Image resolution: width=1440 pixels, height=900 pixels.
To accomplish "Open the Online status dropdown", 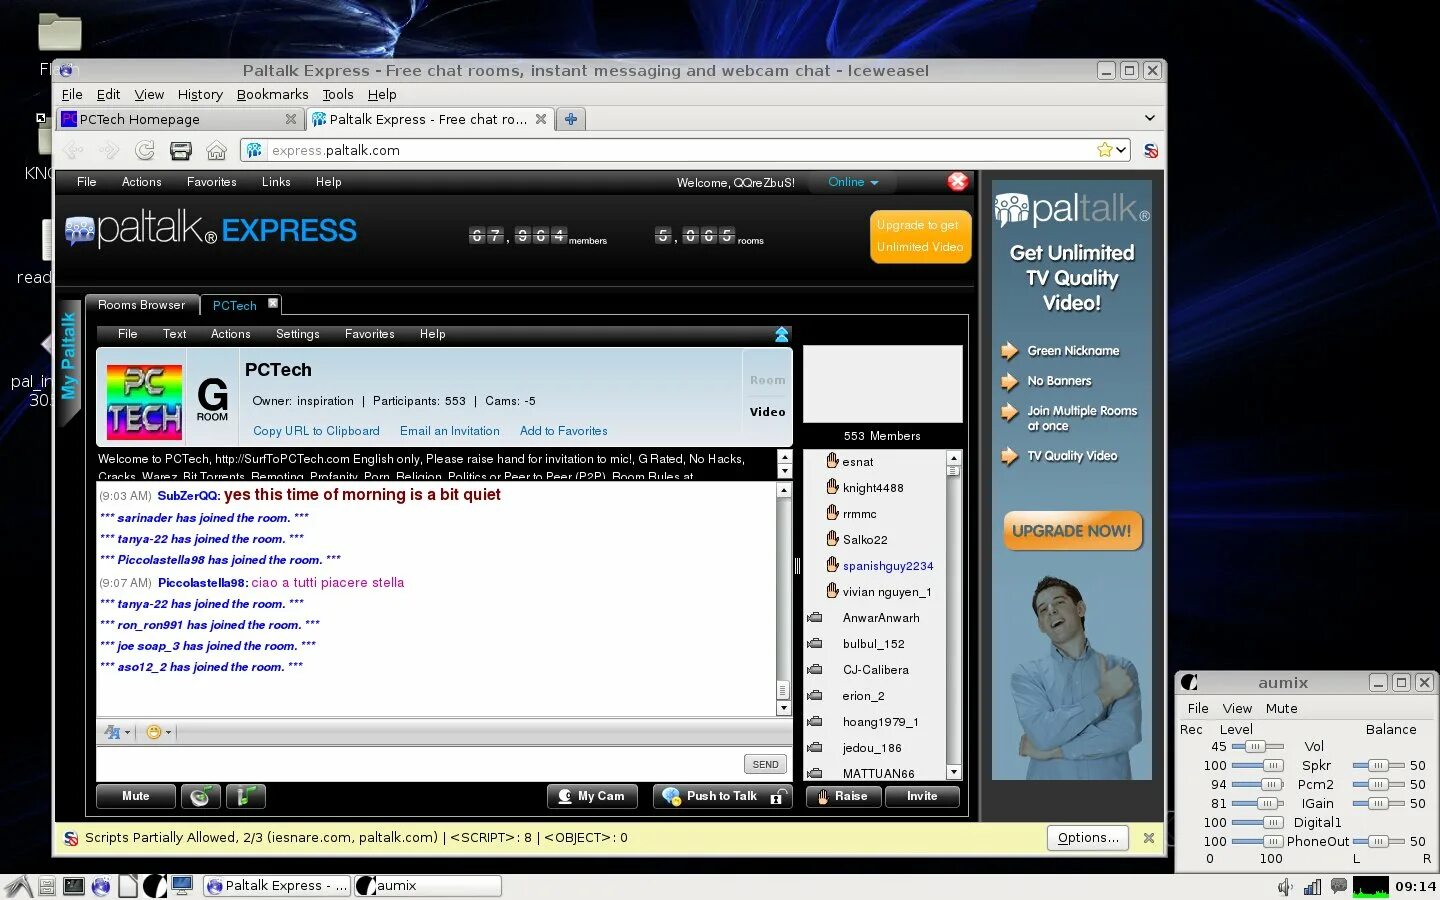I will pyautogui.click(x=853, y=182).
